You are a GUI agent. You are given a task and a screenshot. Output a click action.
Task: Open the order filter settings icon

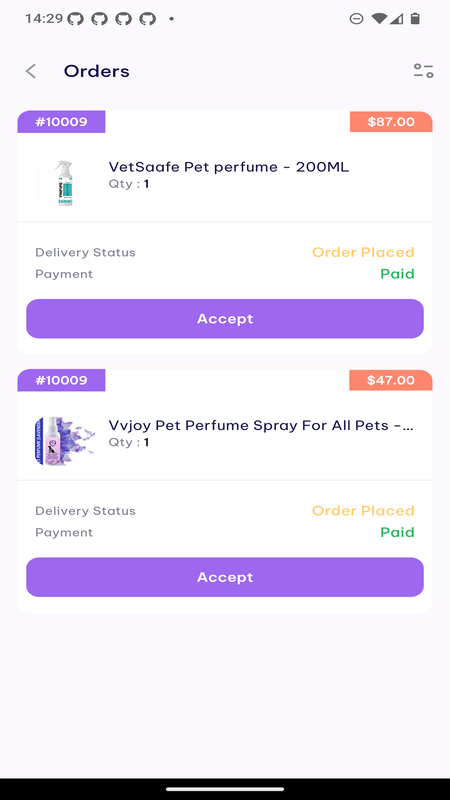pyautogui.click(x=423, y=71)
